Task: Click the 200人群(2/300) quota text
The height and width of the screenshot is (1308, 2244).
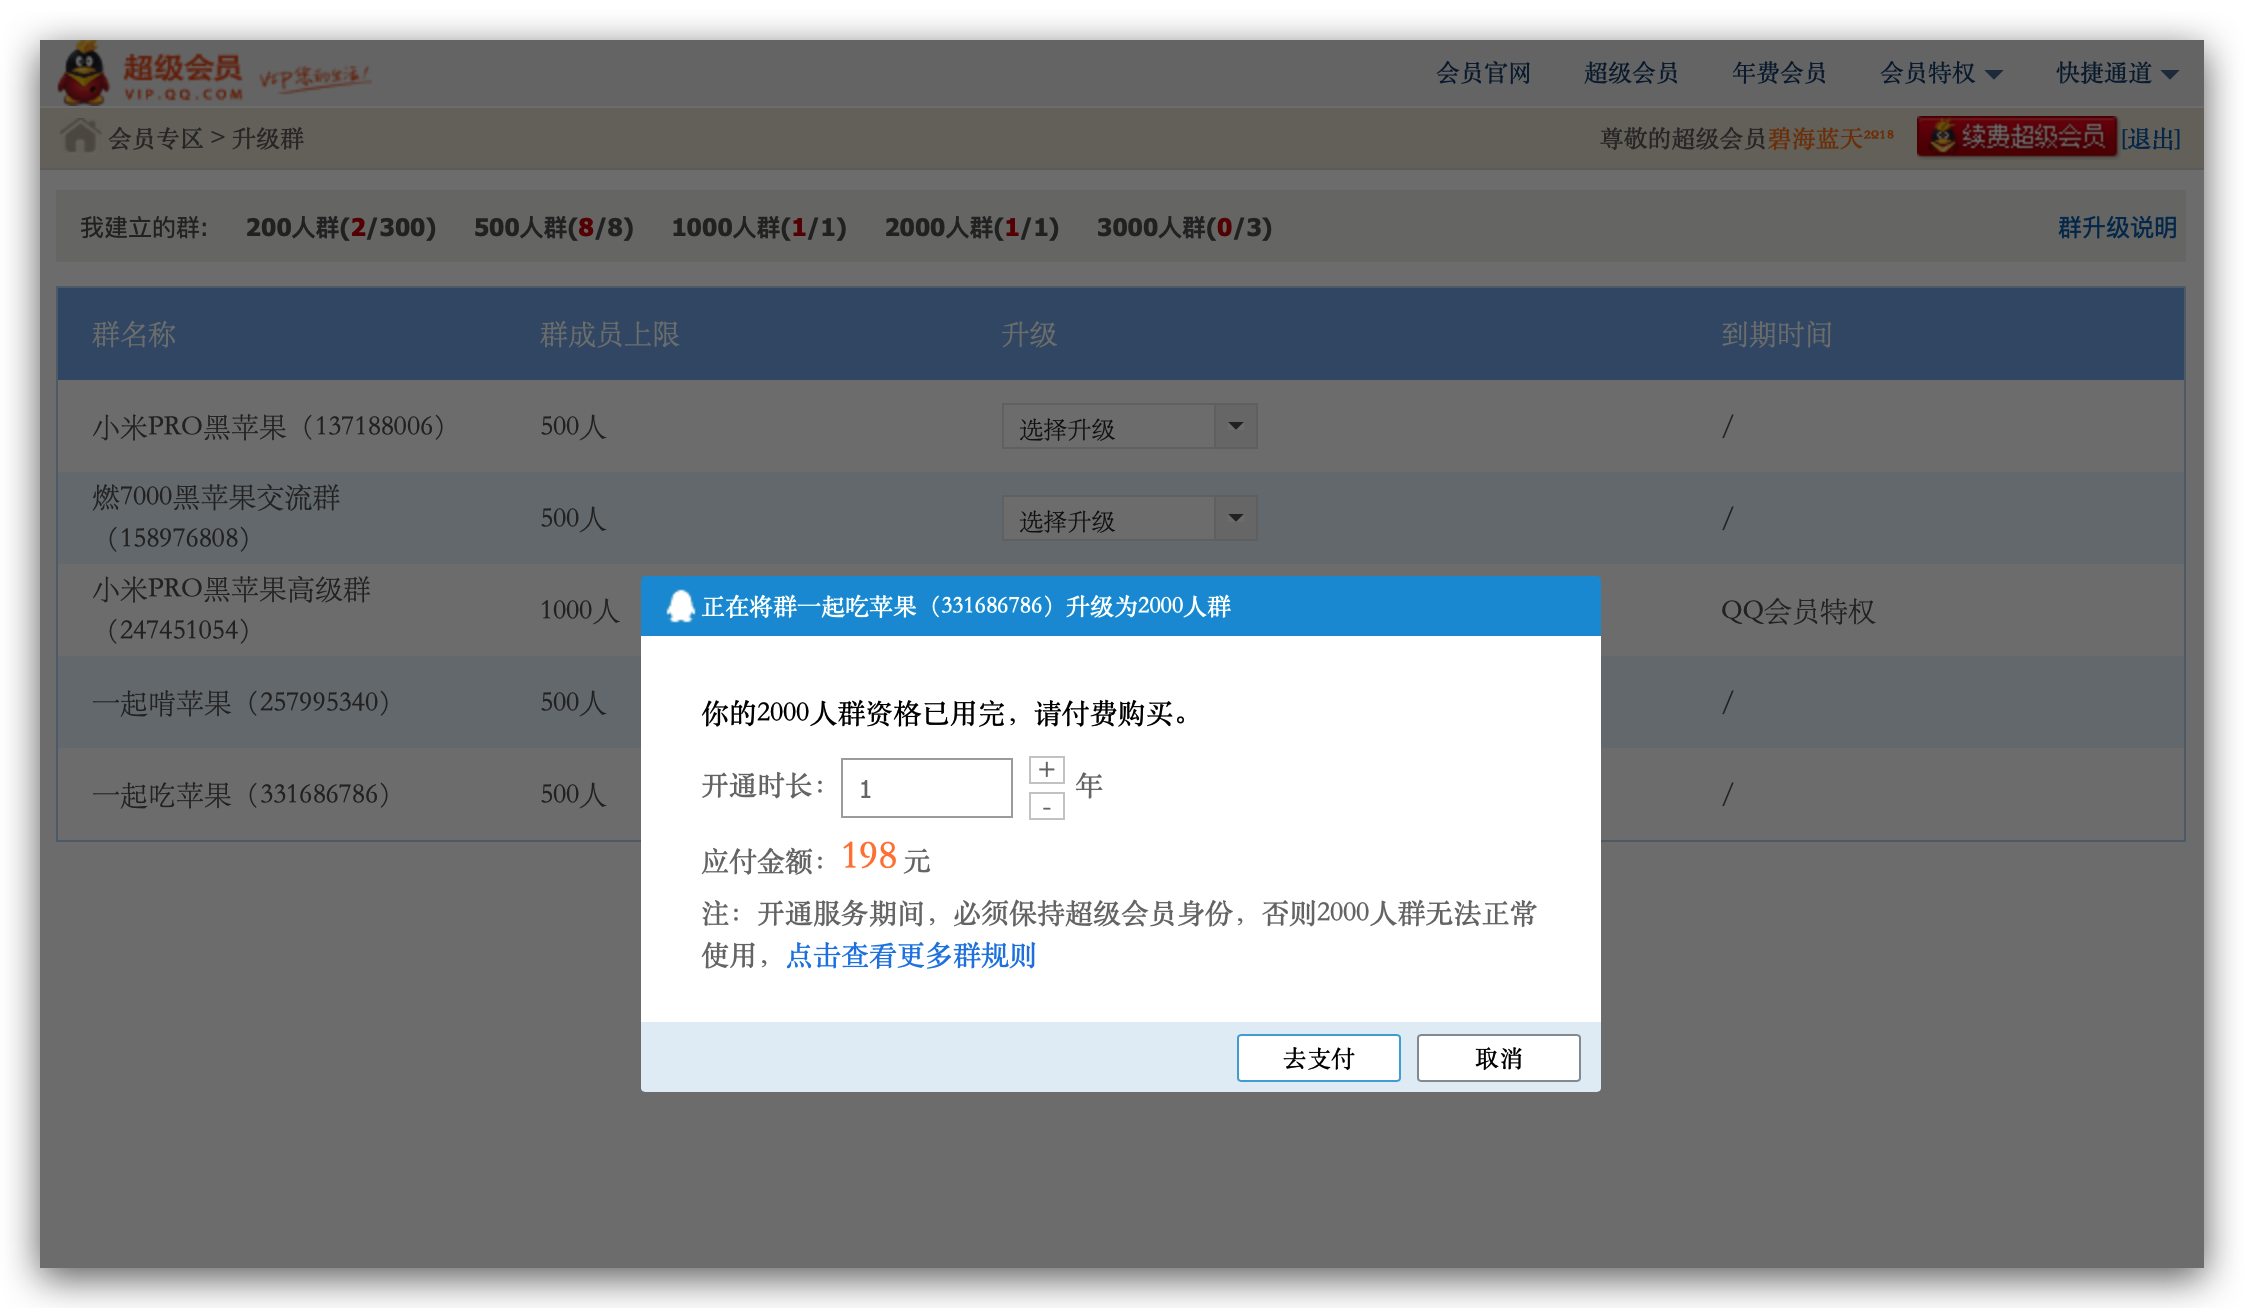Action: coord(341,228)
